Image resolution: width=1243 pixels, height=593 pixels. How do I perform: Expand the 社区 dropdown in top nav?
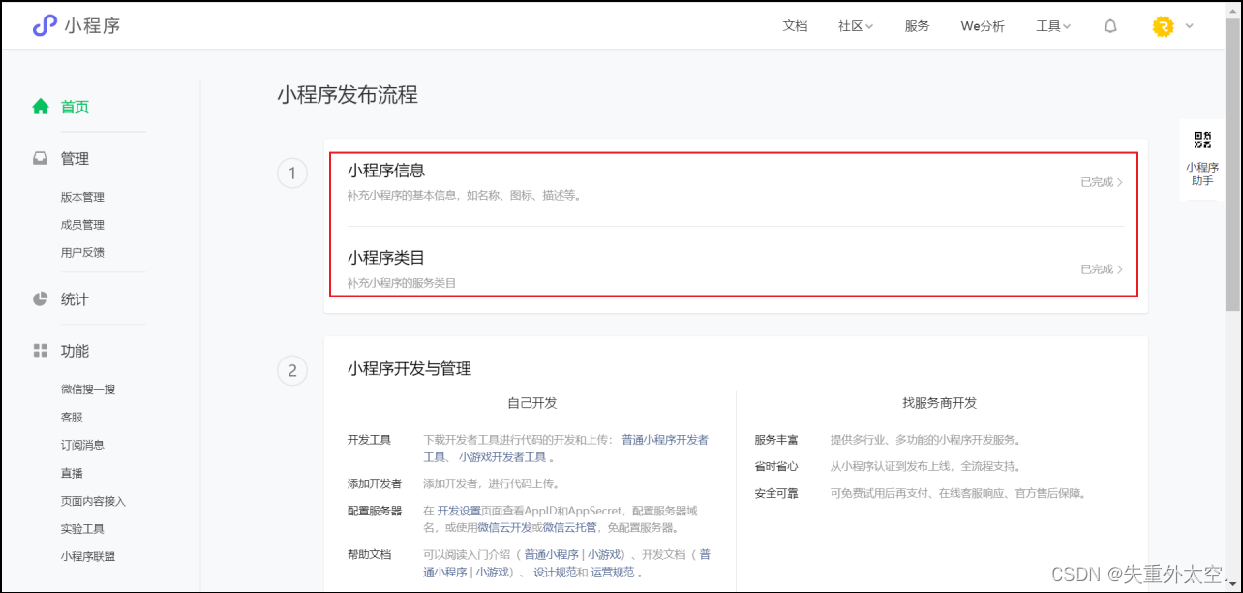click(x=855, y=27)
